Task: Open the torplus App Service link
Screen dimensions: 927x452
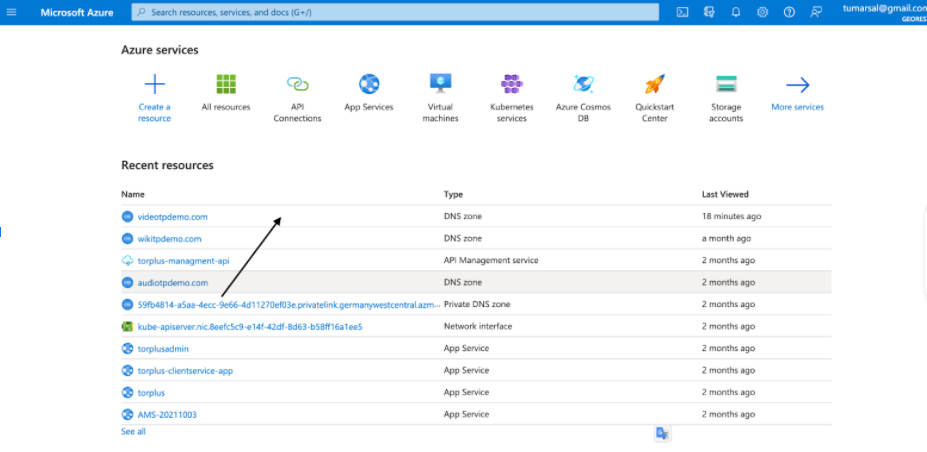Action: (x=151, y=393)
